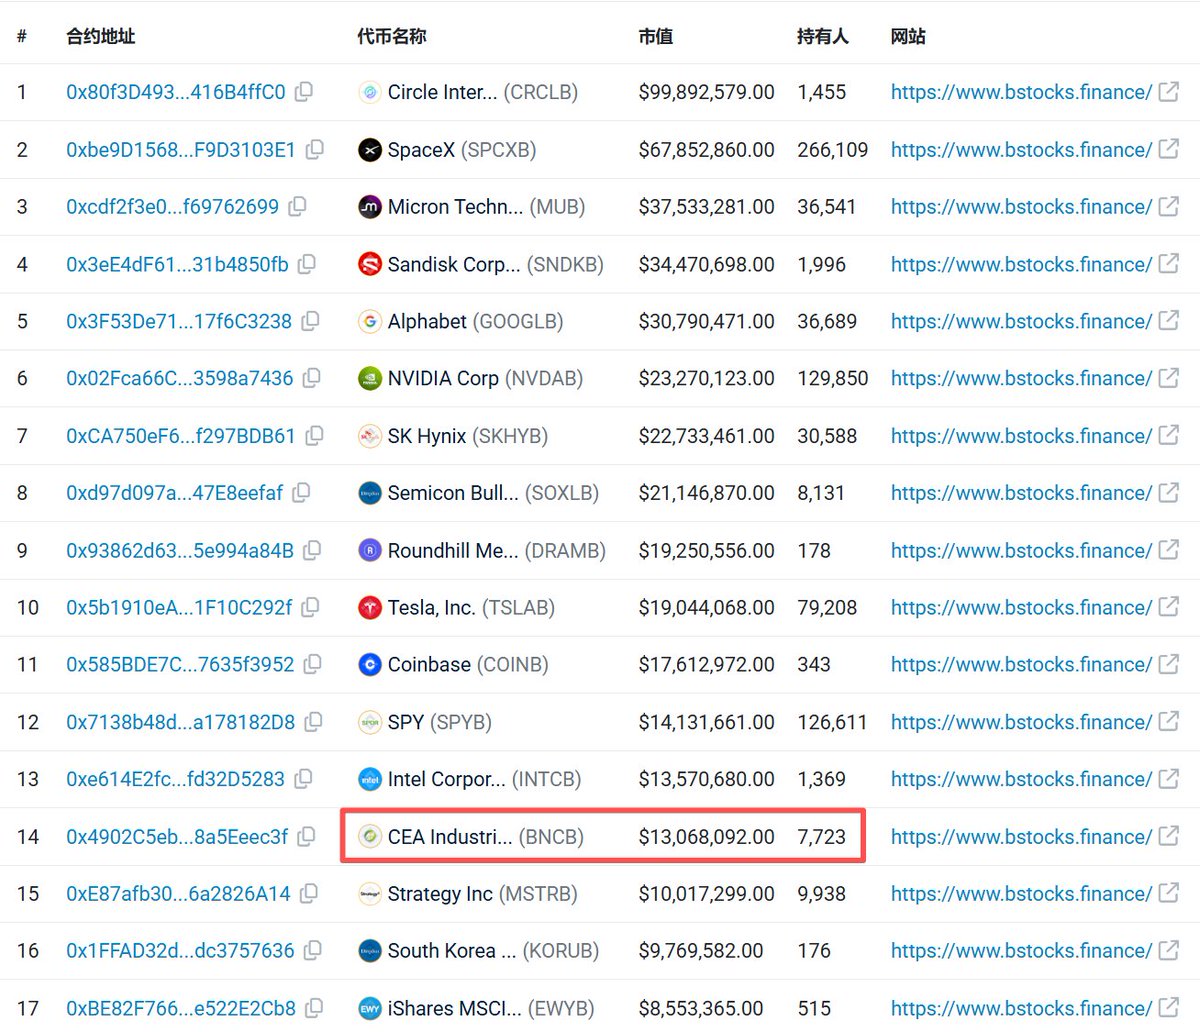
Task: Copy address icon beside 0x93862d63...5e994a84B
Action: pos(312,550)
